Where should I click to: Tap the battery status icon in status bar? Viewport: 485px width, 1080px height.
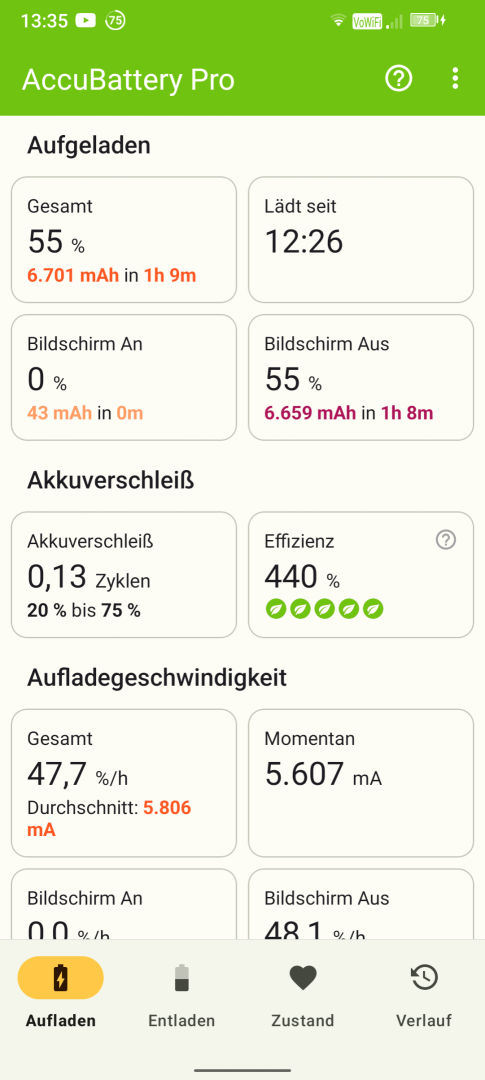pos(428,21)
